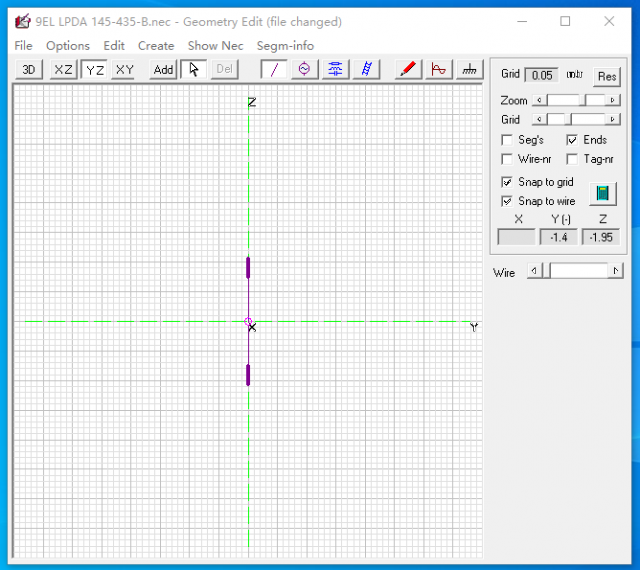Click the Grid value 0.05 field
The height and width of the screenshot is (570, 640).
[542, 75]
